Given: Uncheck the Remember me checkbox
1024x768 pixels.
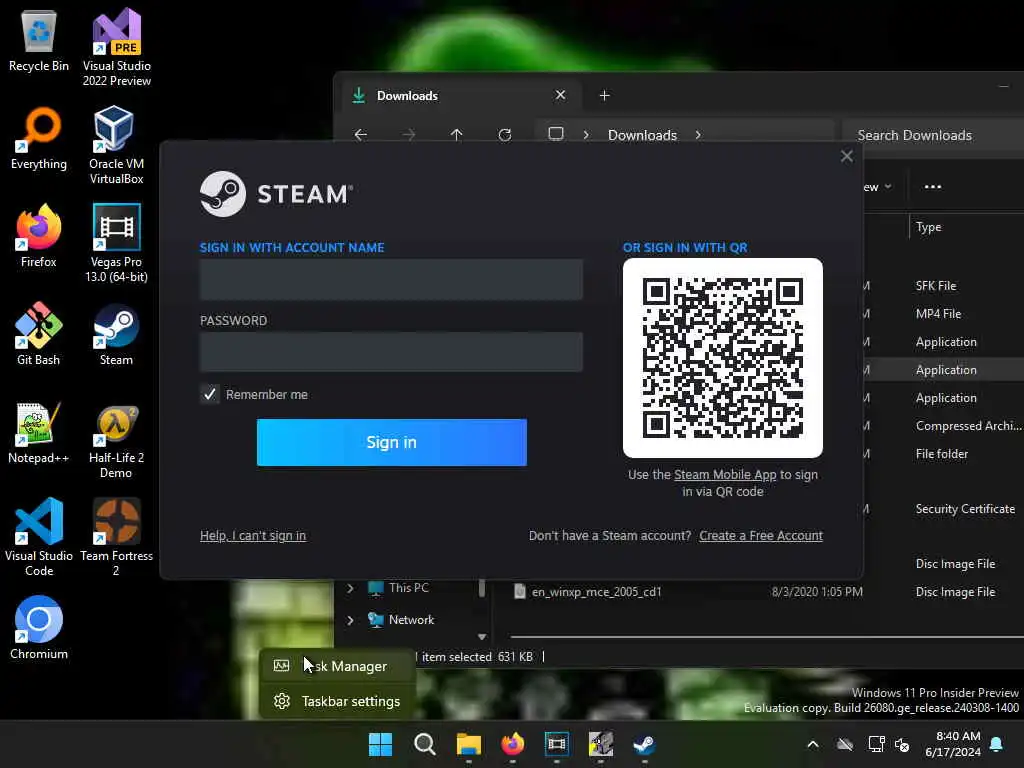Looking at the screenshot, I should point(210,394).
